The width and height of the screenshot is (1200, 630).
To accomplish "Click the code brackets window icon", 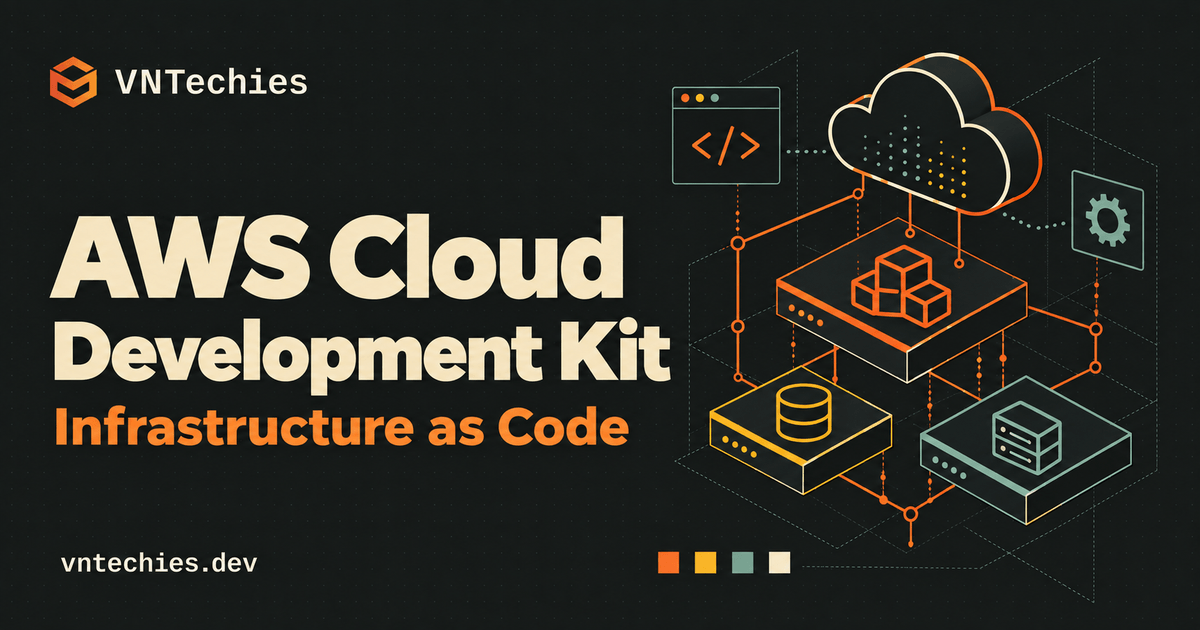I will tap(726, 136).
